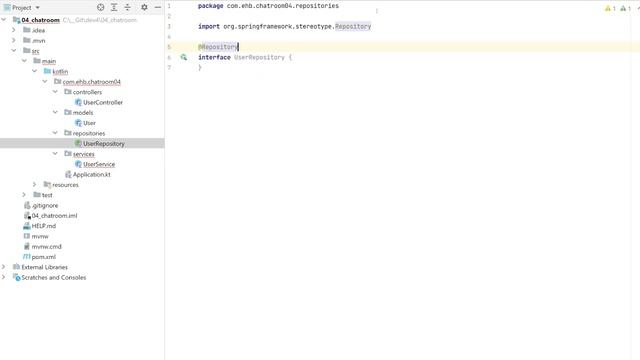The height and width of the screenshot is (360, 640).
Task: Click the HELP.md markdown file icon
Action: point(27,226)
